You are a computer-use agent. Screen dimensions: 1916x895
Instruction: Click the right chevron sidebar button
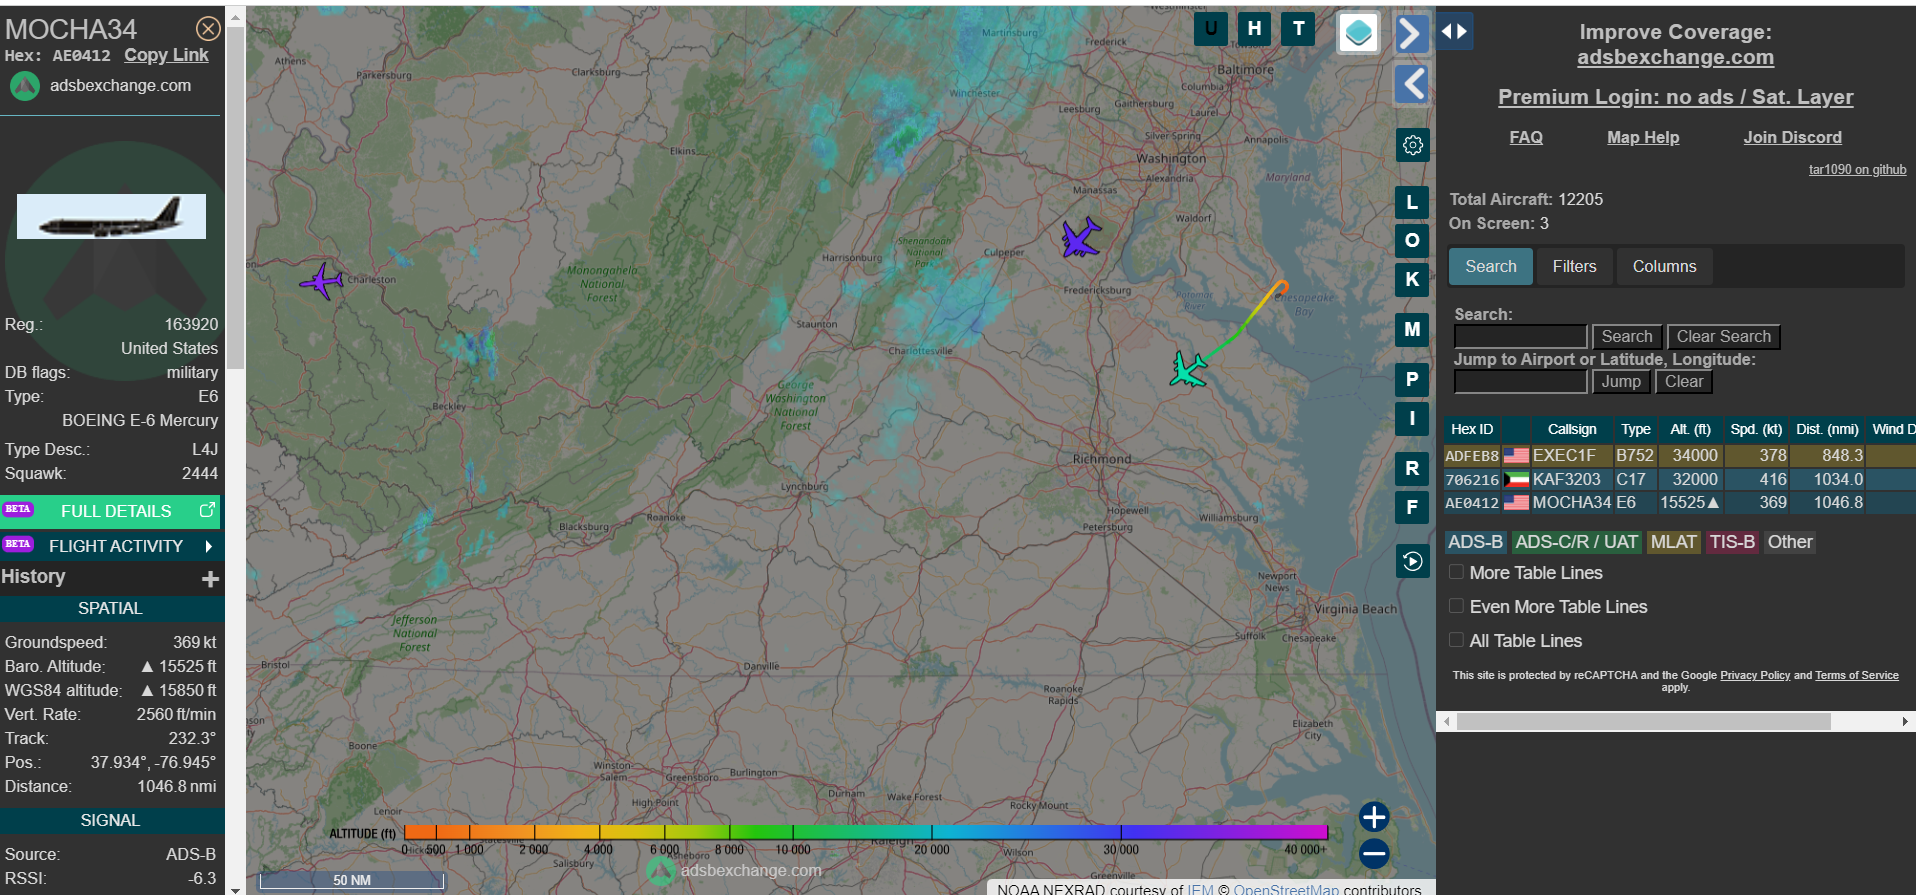tap(1411, 34)
